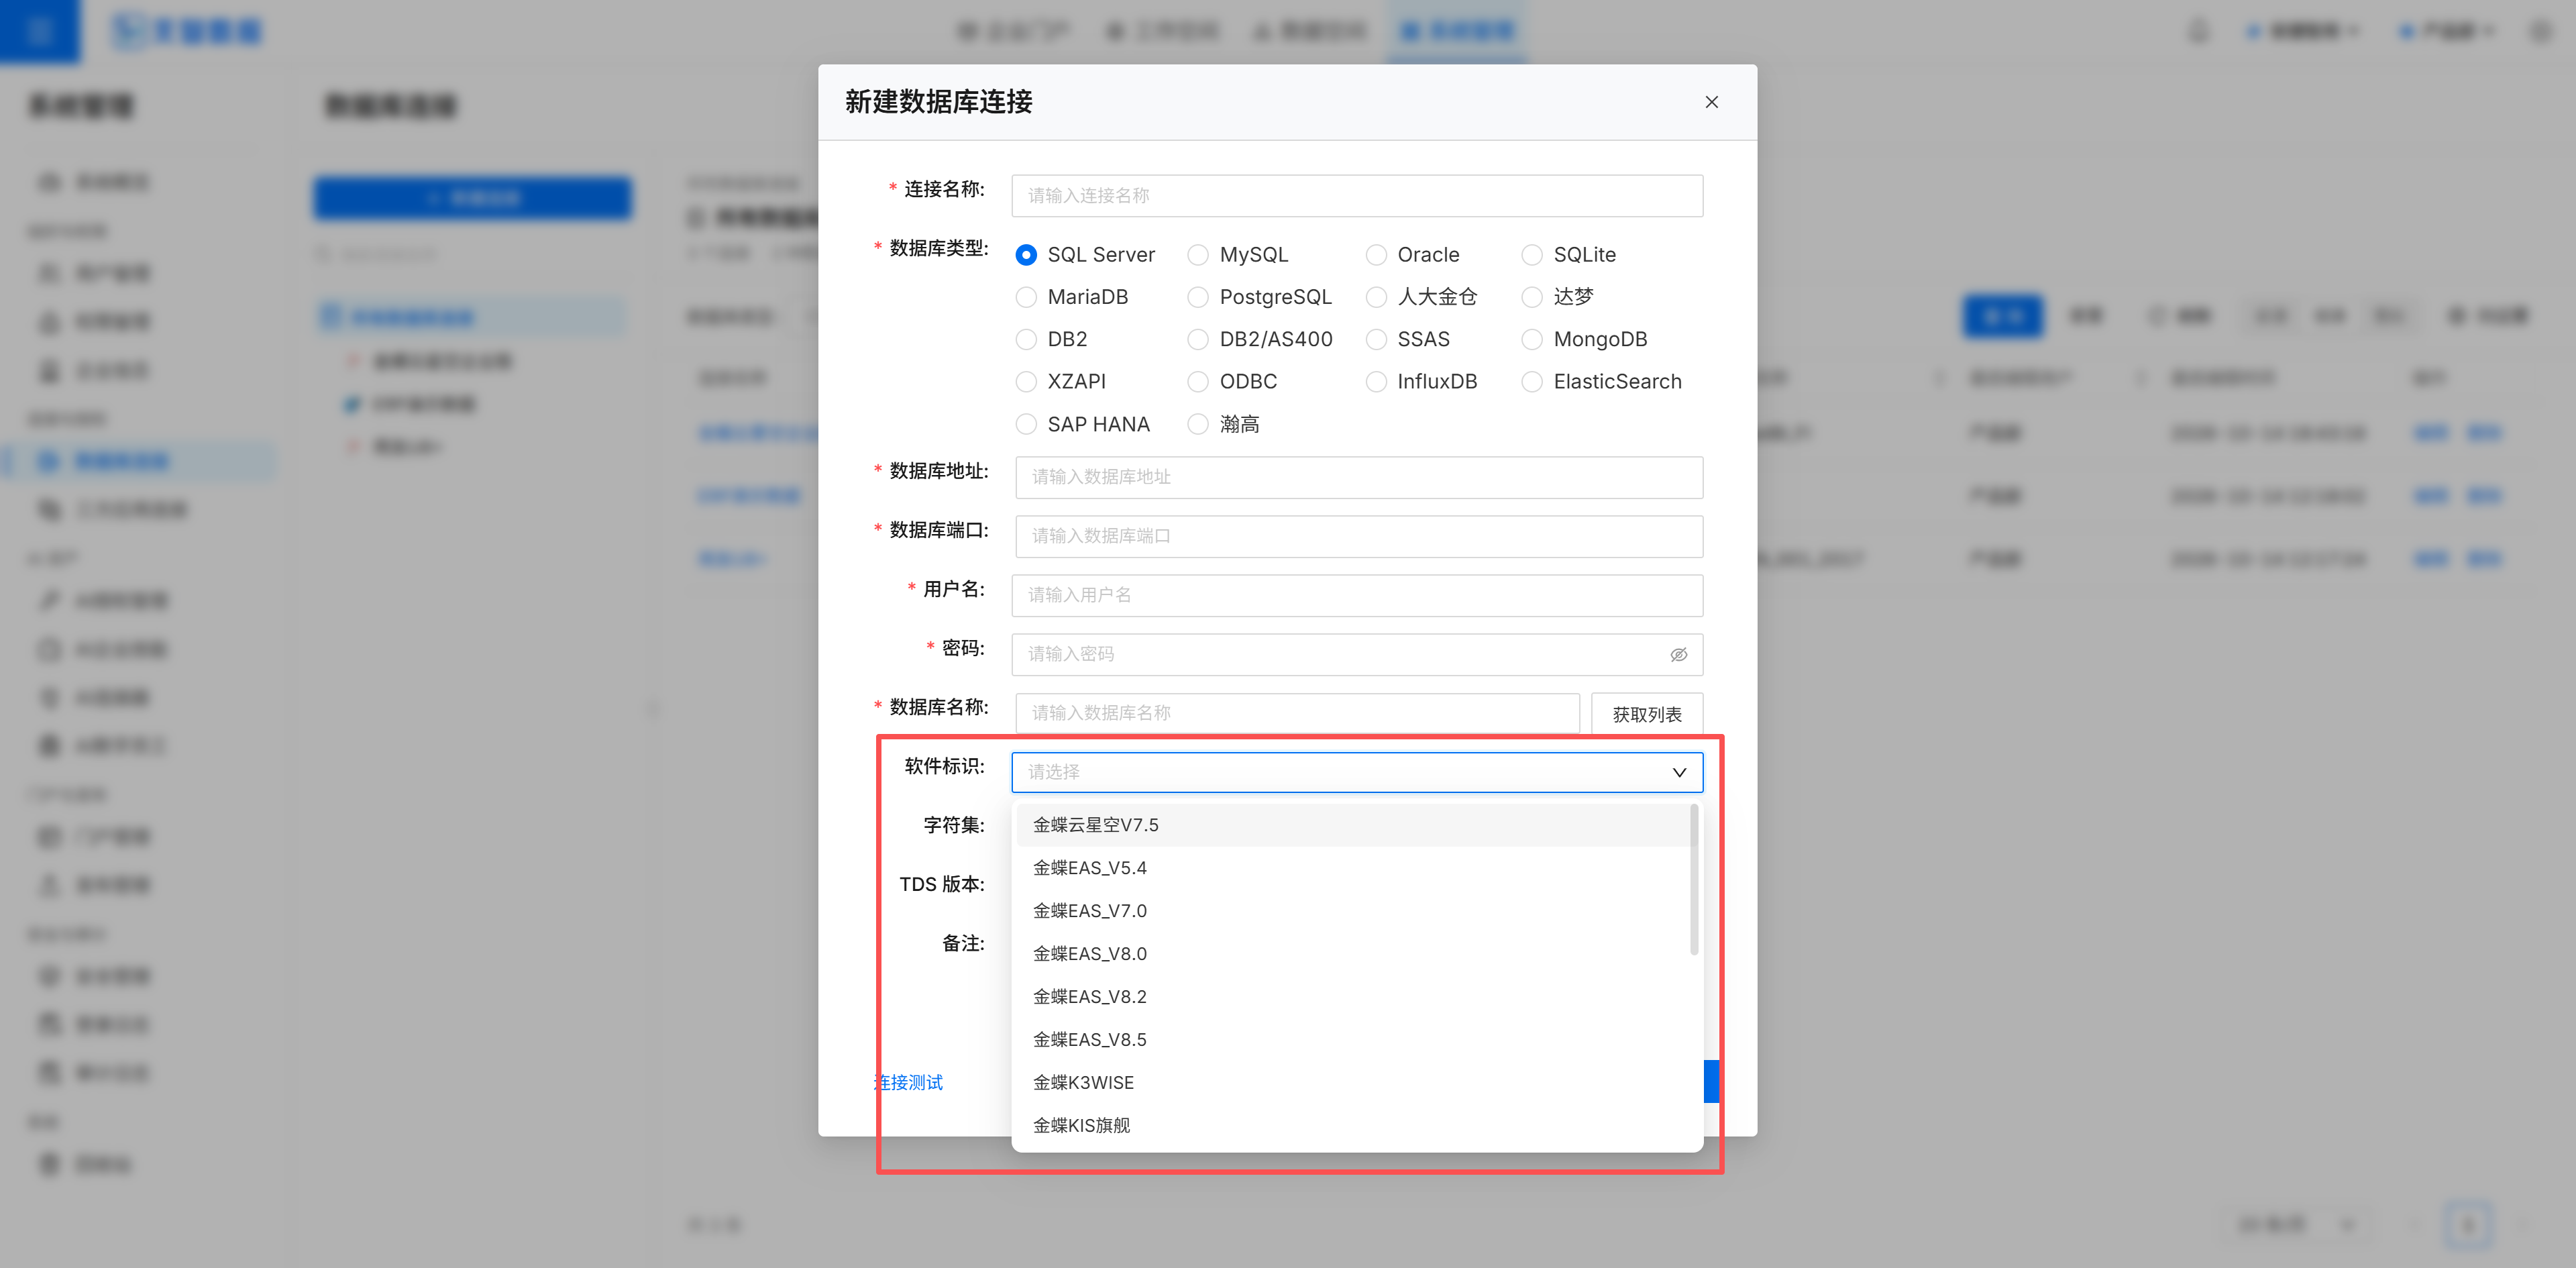Select MySQL database type
Screen dimensions: 2576x1268
1238,255
